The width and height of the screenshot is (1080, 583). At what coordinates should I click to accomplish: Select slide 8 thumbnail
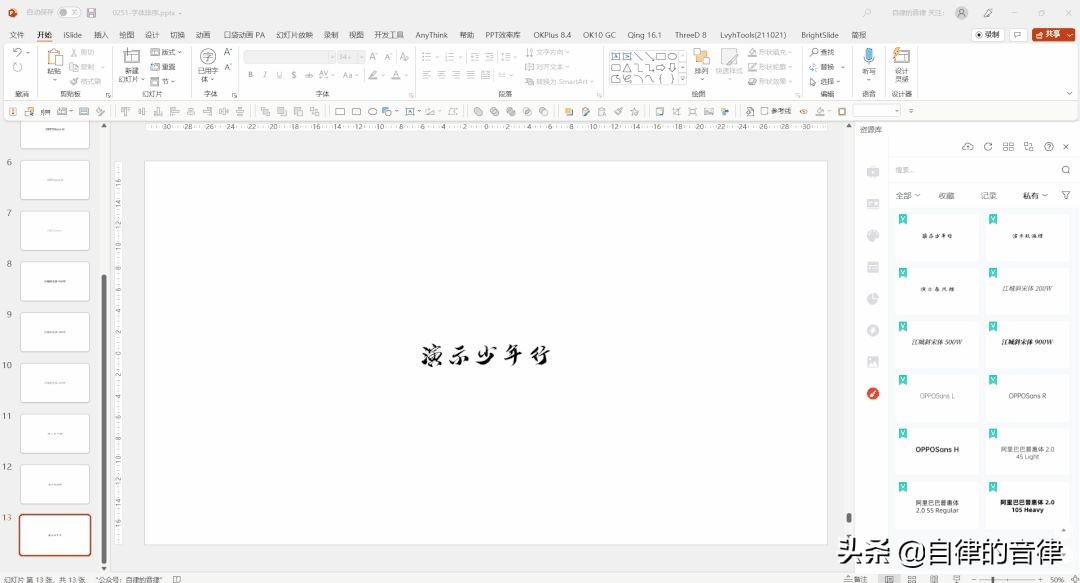(55, 281)
